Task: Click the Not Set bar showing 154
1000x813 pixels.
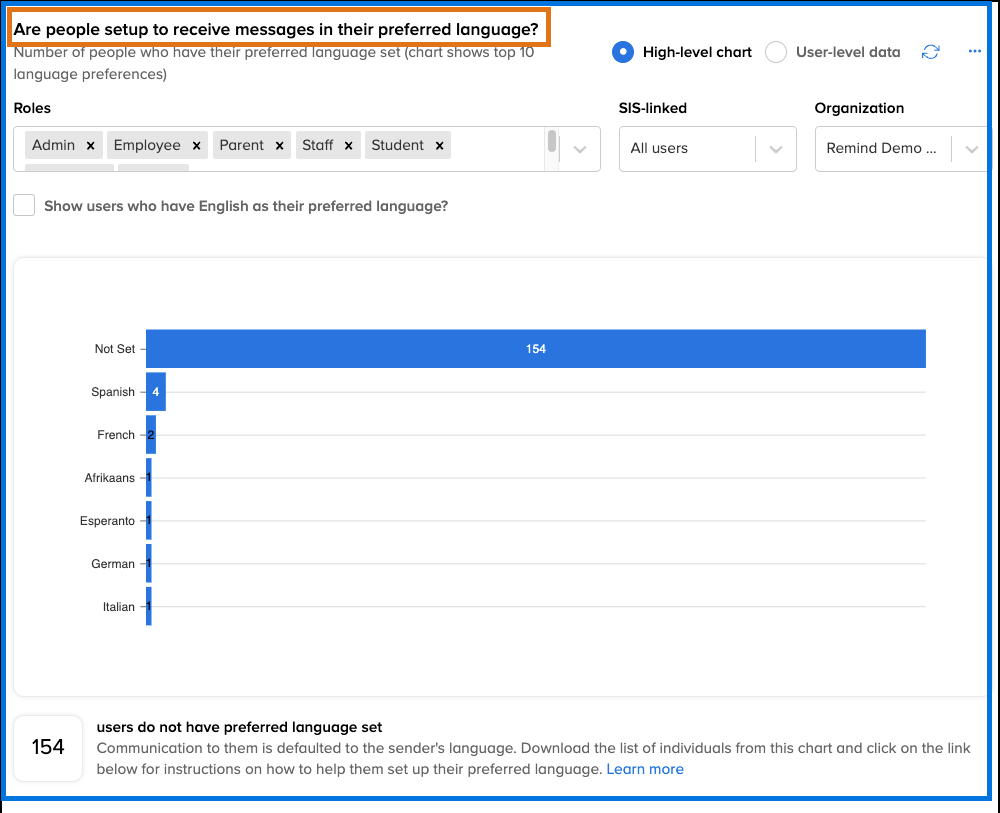Action: point(536,349)
